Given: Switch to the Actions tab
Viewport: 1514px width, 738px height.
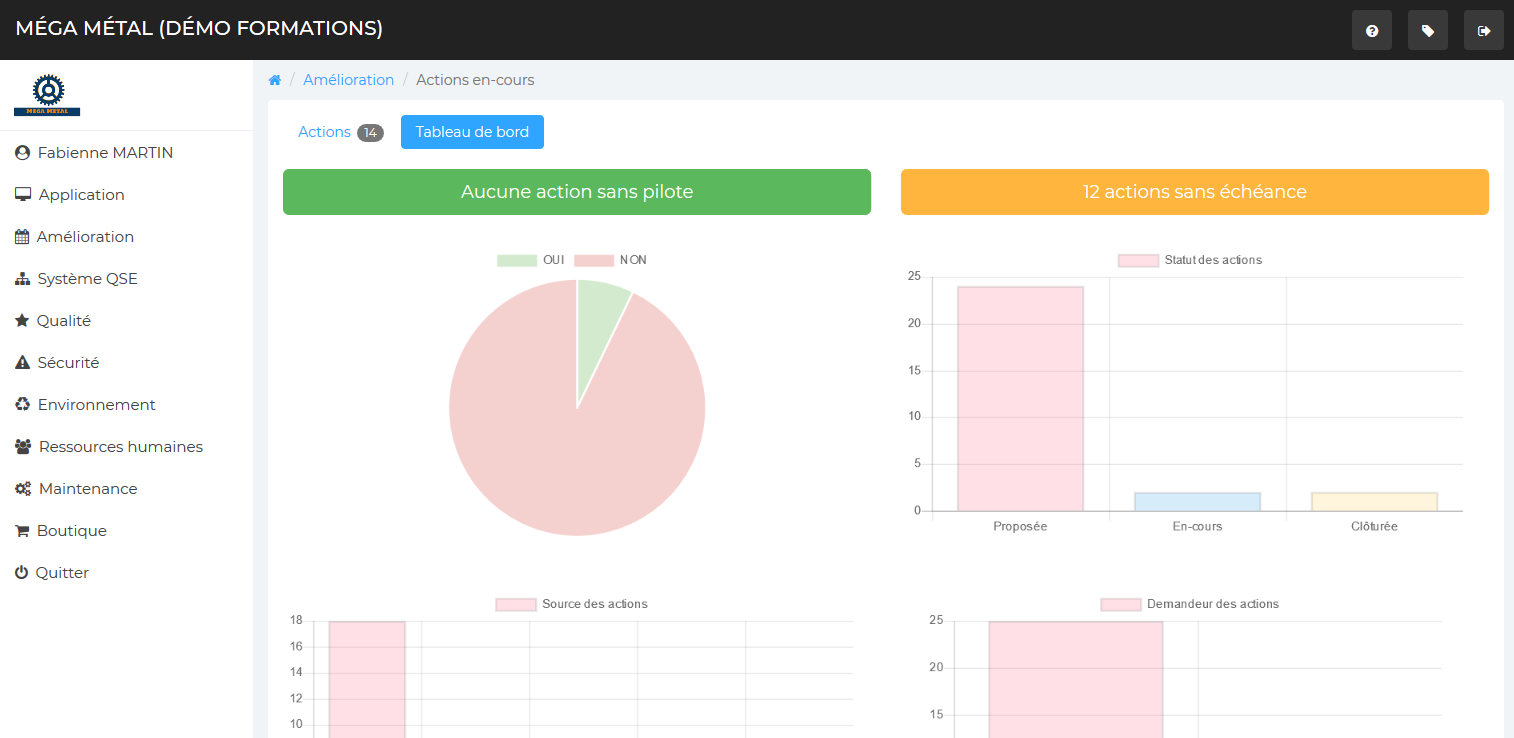Looking at the screenshot, I should (x=325, y=132).
